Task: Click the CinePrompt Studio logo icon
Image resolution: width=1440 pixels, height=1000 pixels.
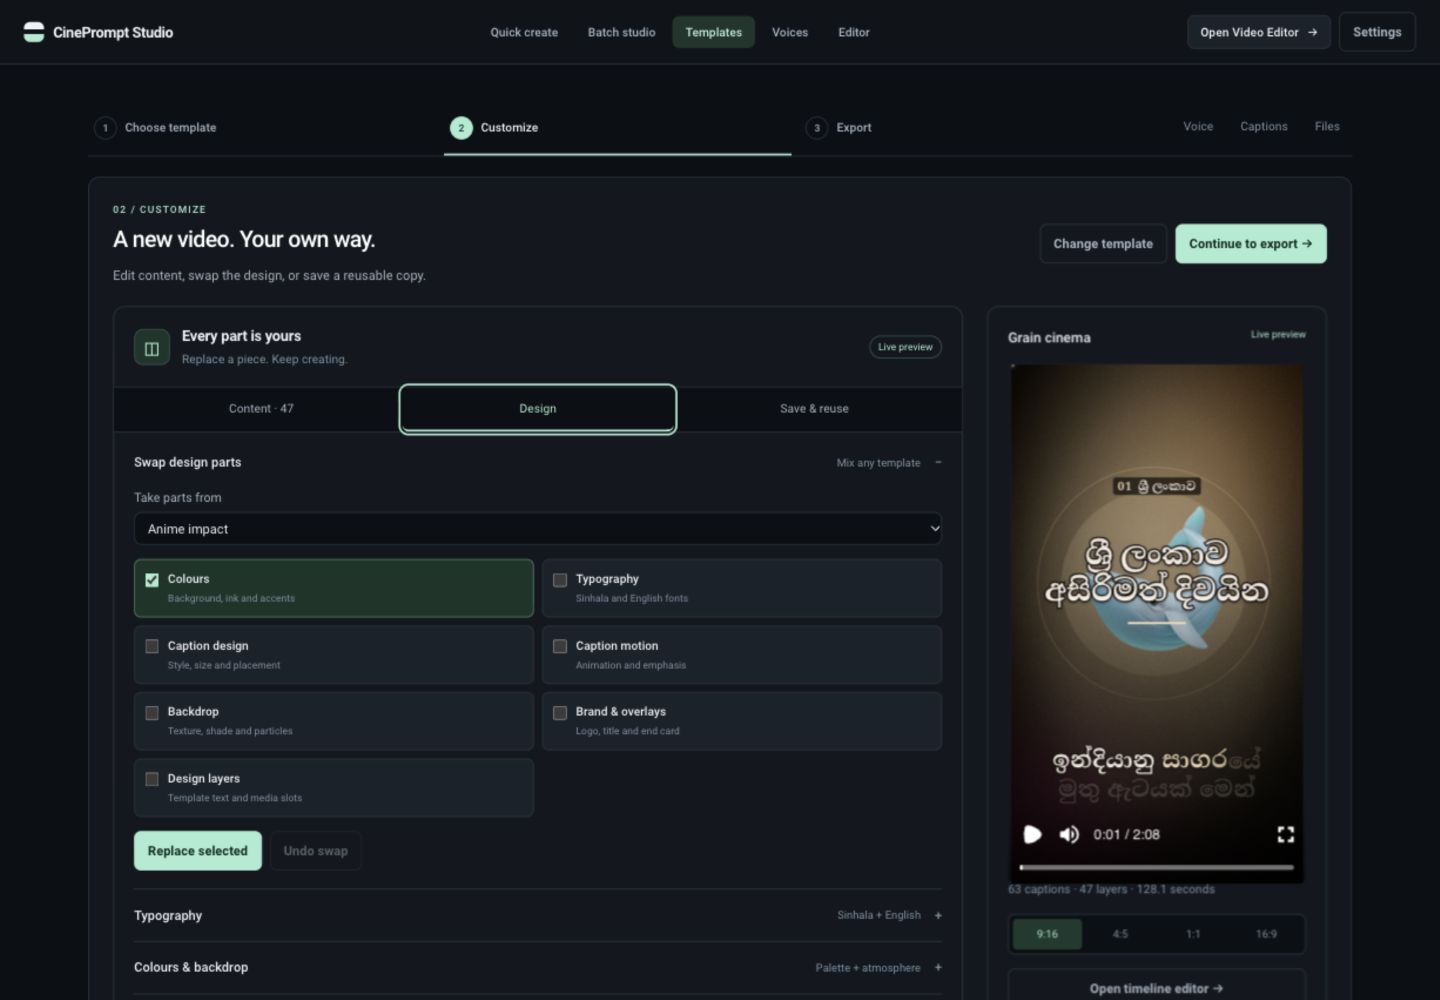Action: 34,32
